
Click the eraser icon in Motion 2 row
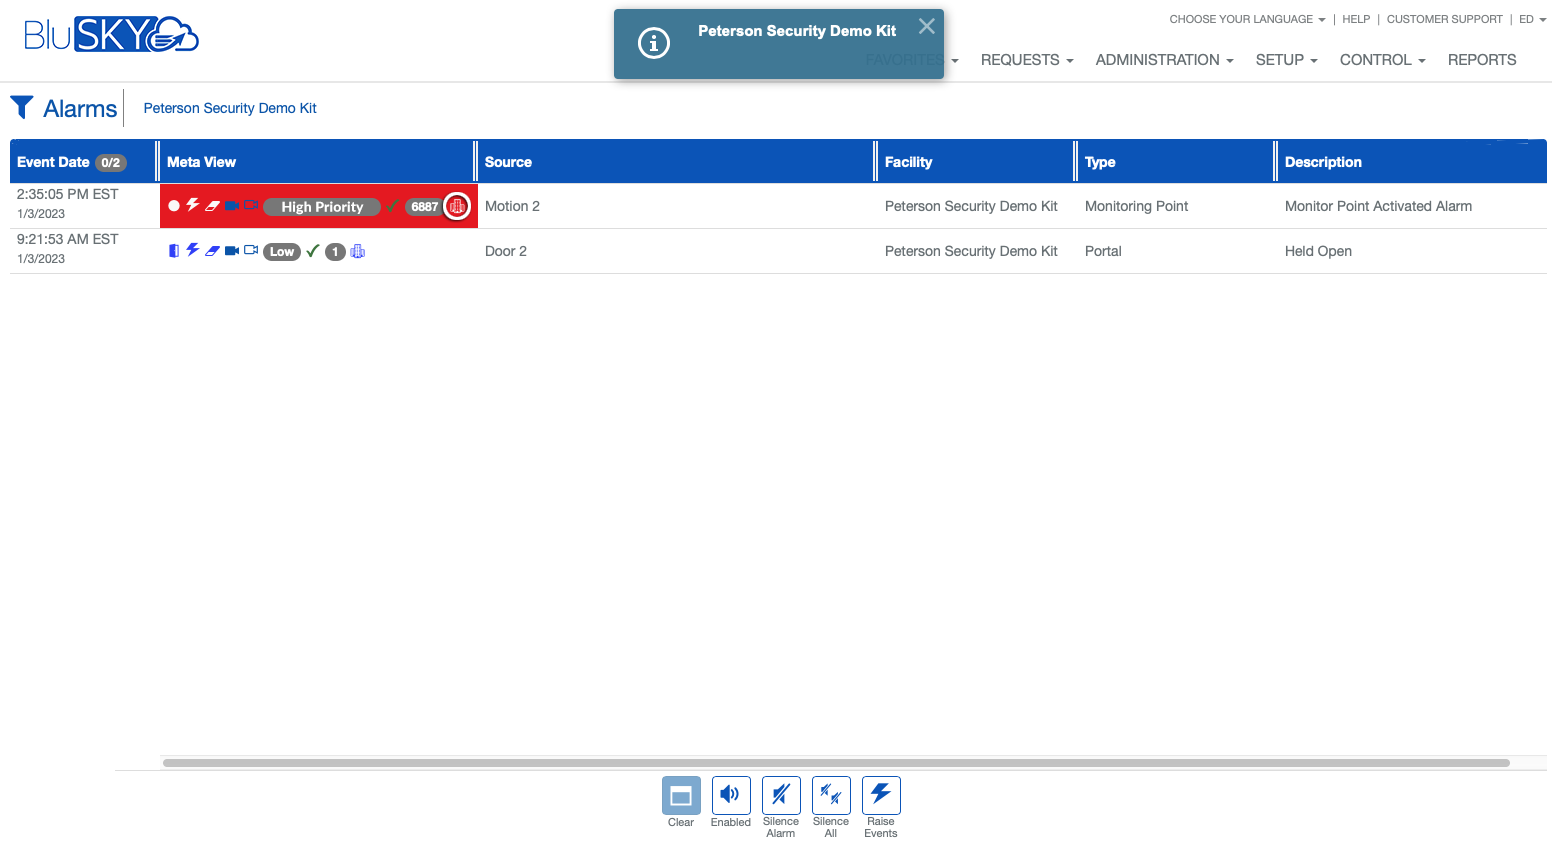point(212,206)
